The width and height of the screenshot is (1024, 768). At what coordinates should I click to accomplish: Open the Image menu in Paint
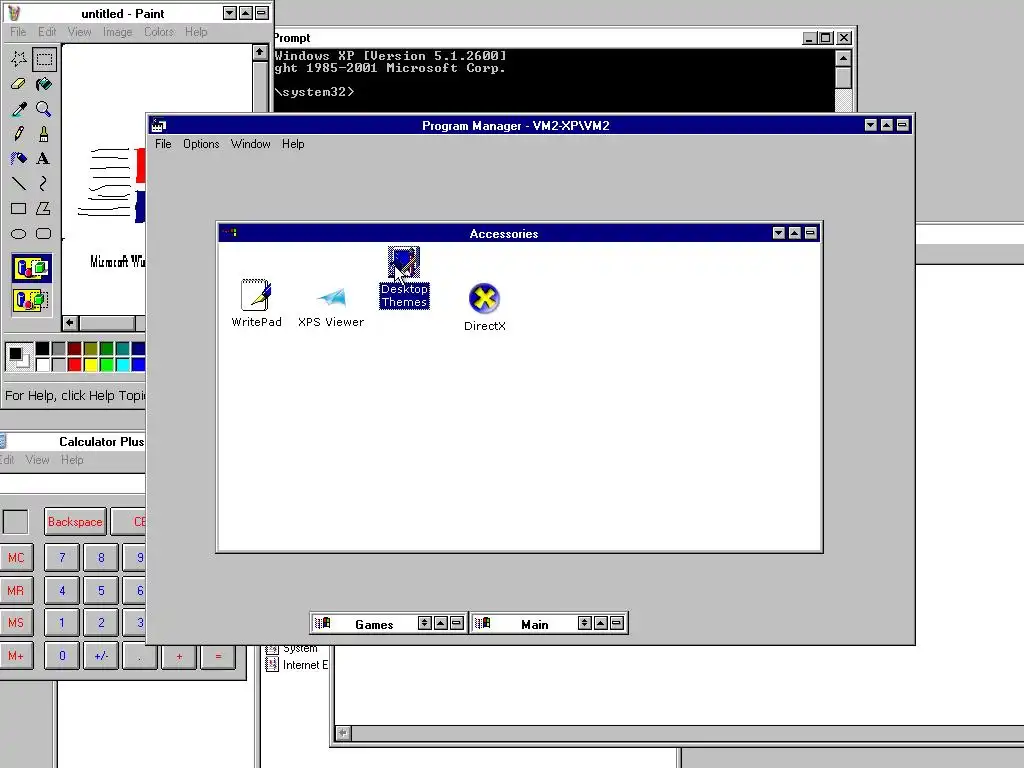click(x=118, y=31)
